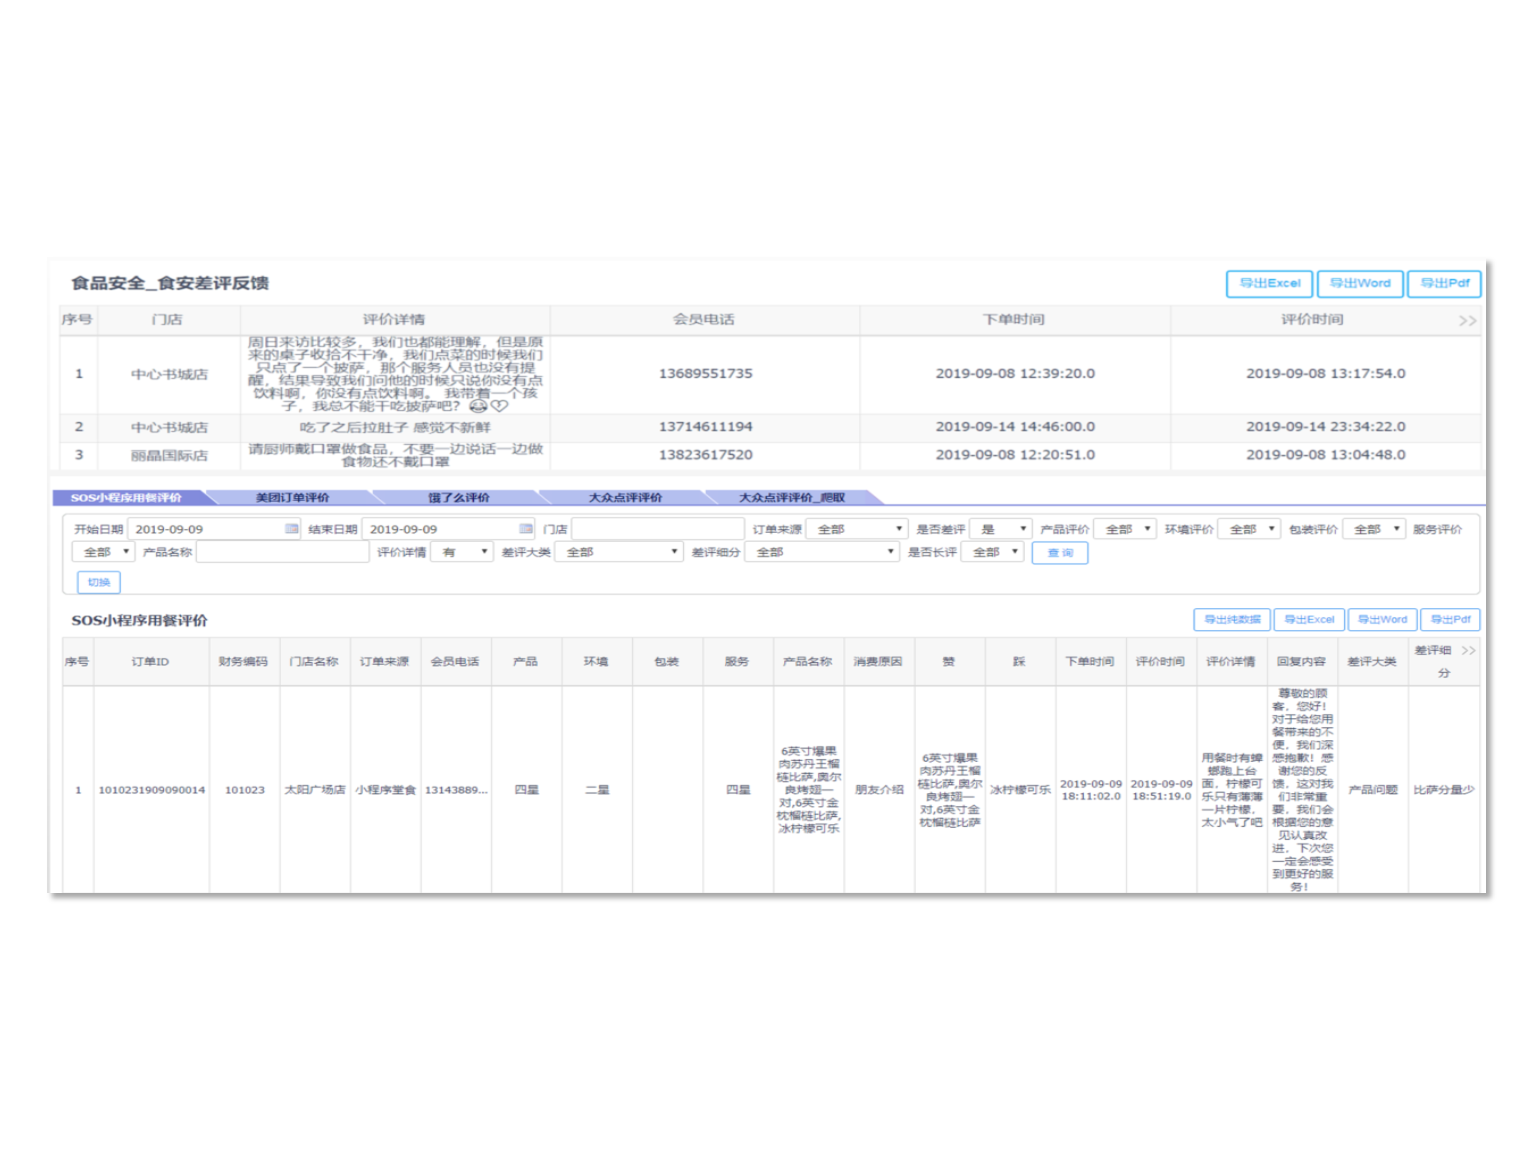Click 导出纯数据 in SOS review section
The width and height of the screenshot is (1532, 1150).
[x=1231, y=620]
